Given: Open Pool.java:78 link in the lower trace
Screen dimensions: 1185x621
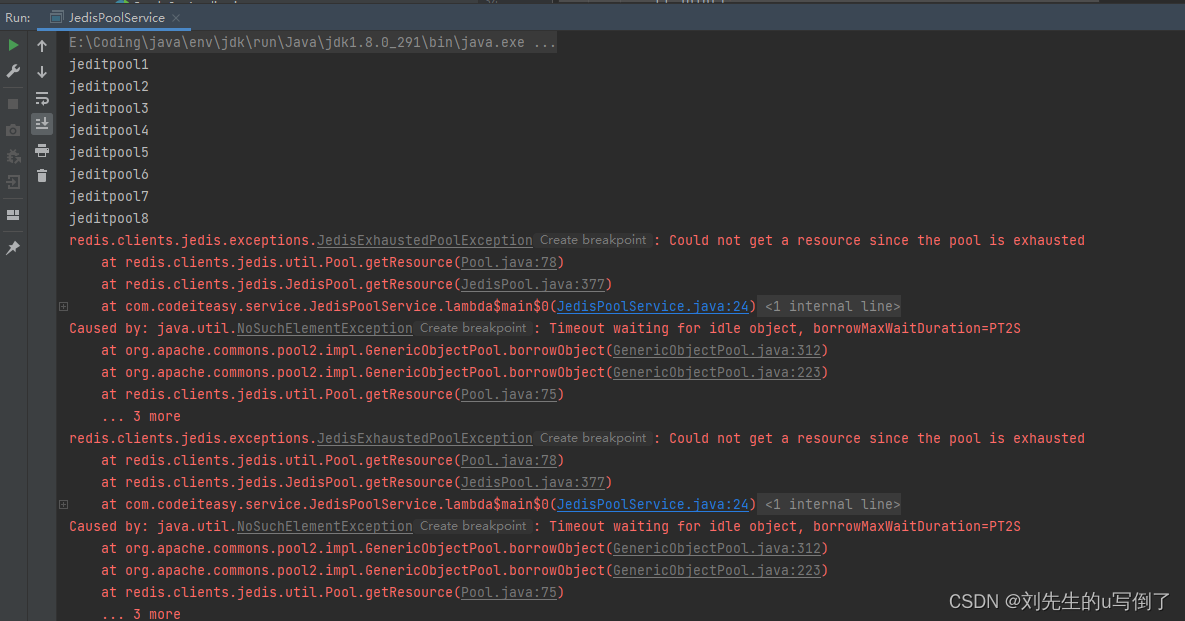Looking at the screenshot, I should pyautogui.click(x=509, y=460).
